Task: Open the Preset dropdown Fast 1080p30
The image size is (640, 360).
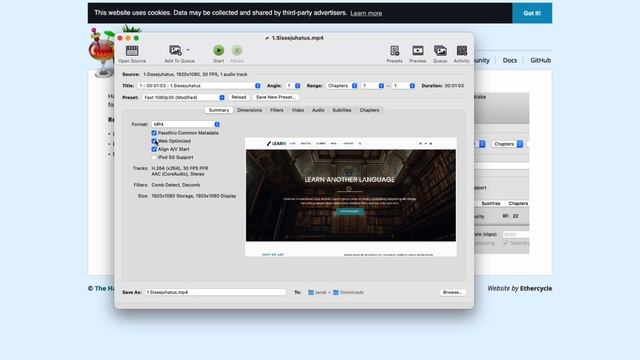Action: (183, 98)
